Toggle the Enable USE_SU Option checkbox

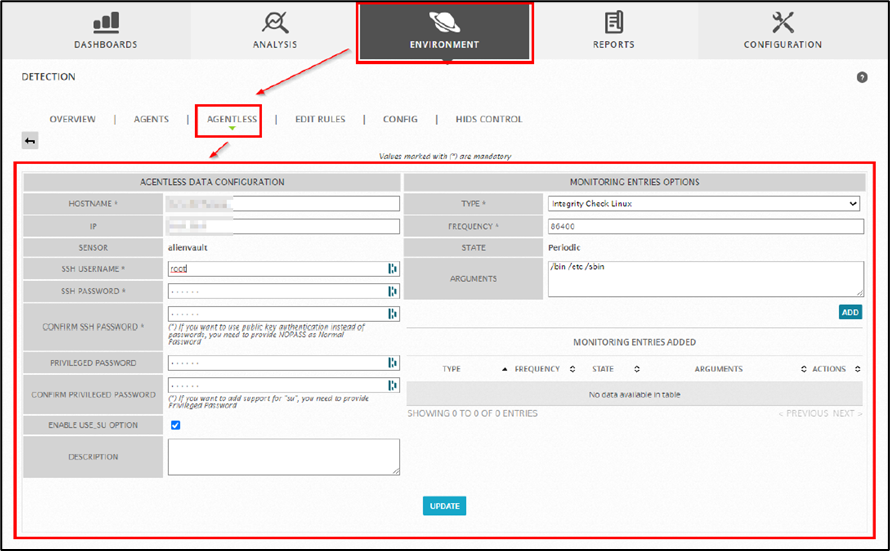pos(176,425)
